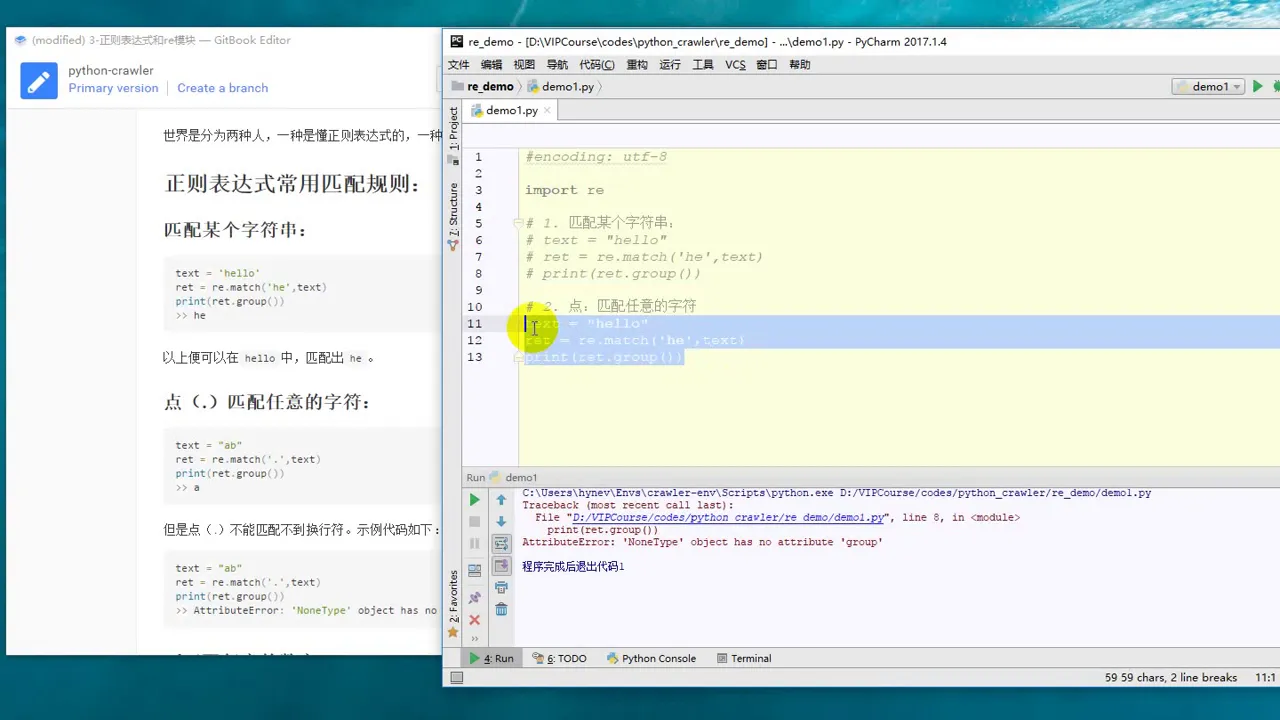Image resolution: width=1280 pixels, height=720 pixels.
Task: Click Primary version link in GitBook Editor
Action: [113, 88]
